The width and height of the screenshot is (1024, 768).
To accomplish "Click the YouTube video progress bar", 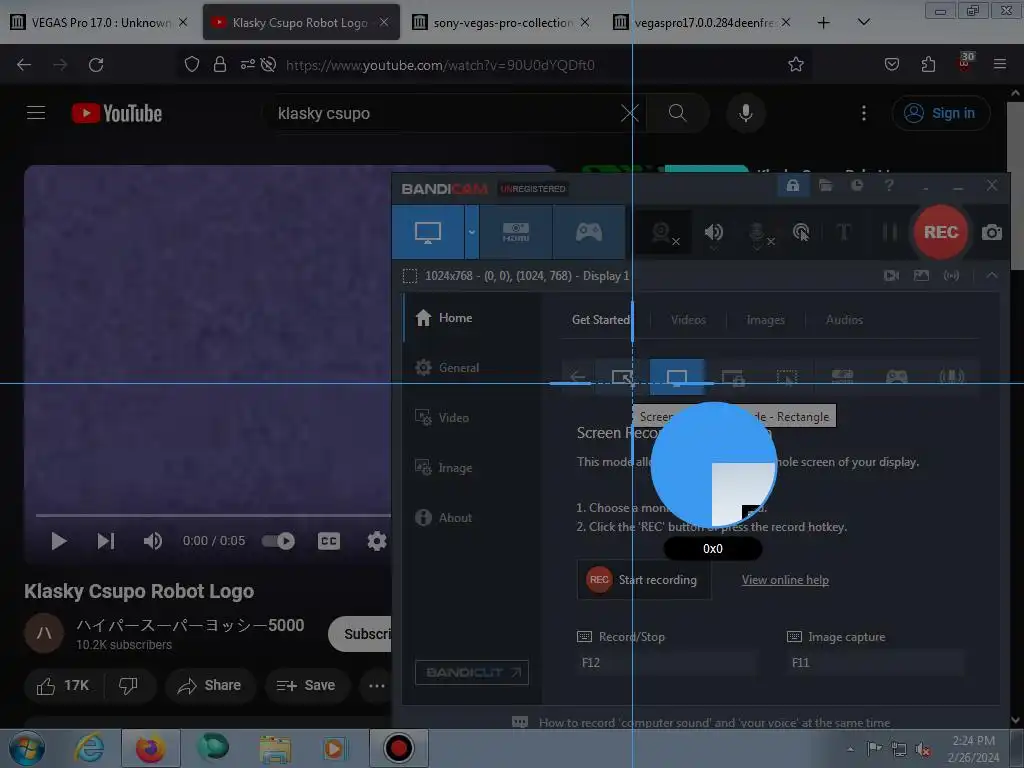I will point(213,516).
